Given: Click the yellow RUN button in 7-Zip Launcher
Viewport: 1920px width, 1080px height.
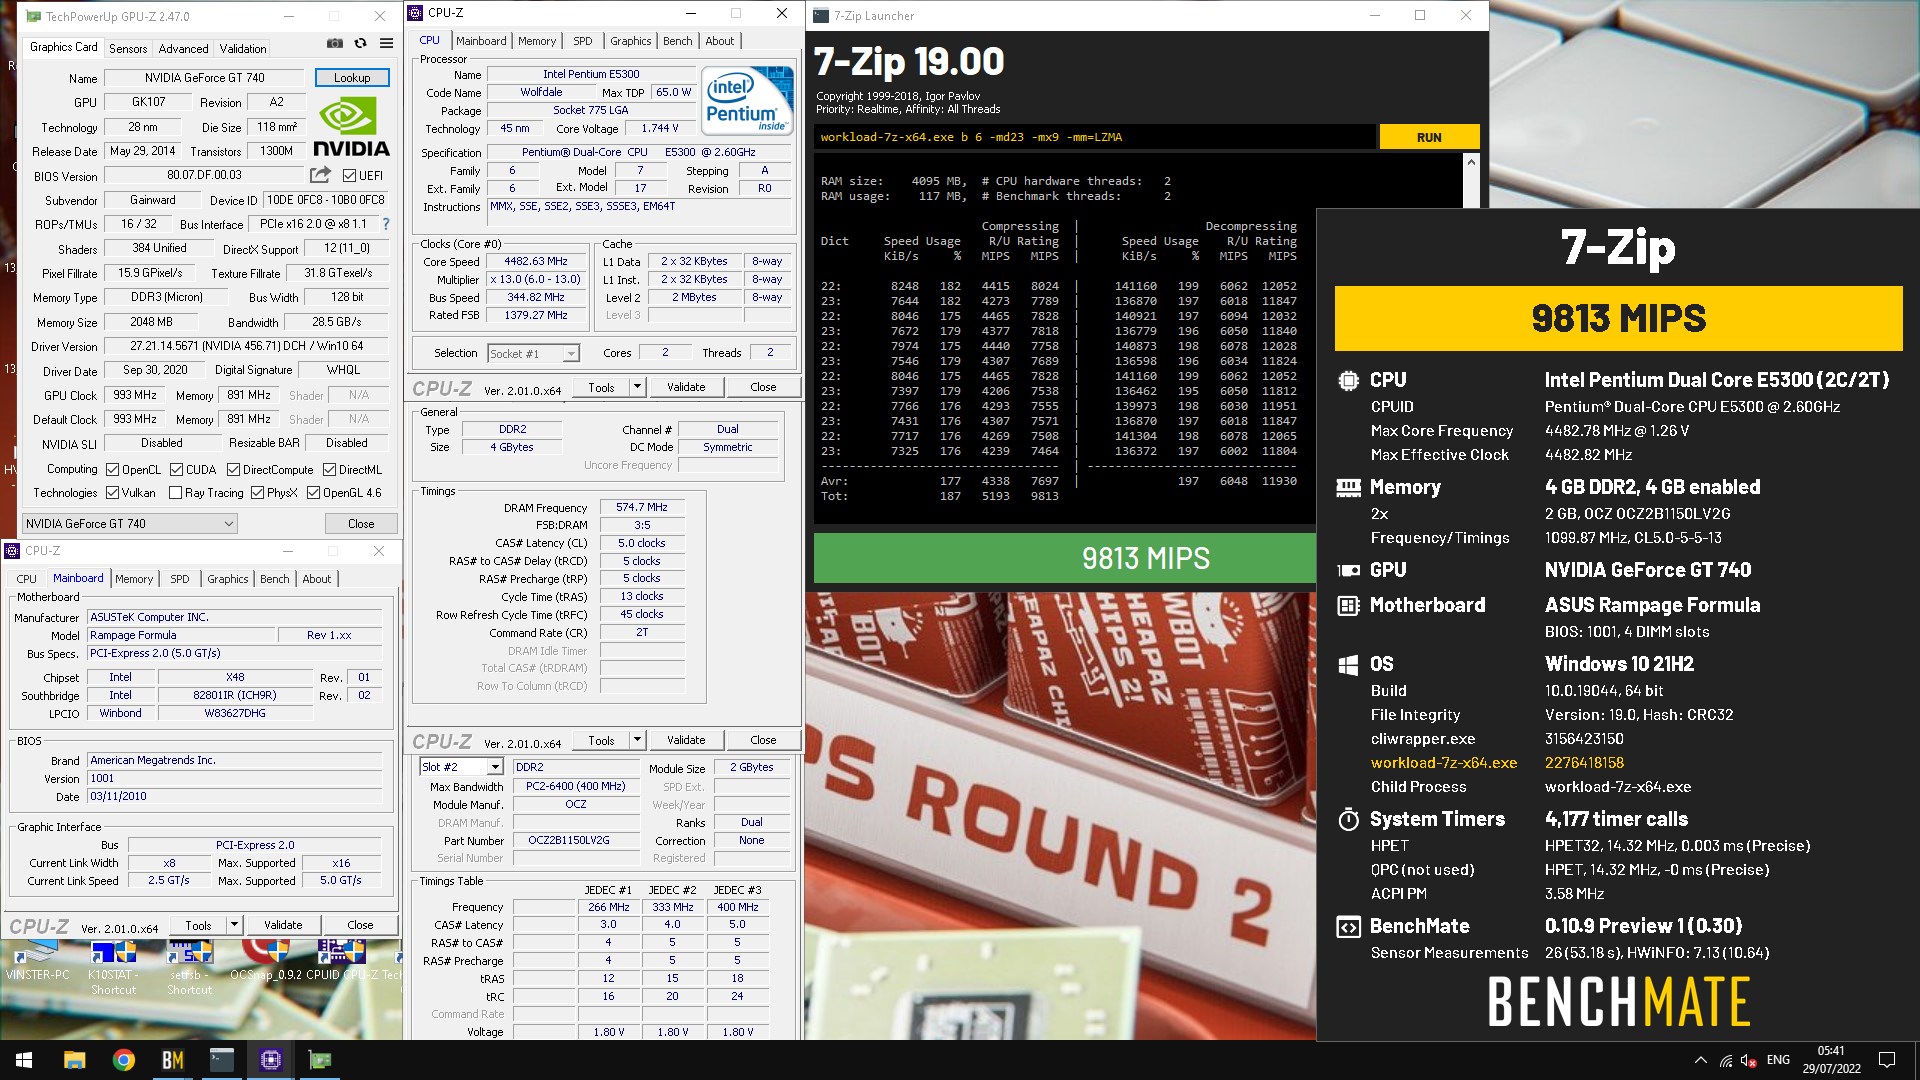Looking at the screenshot, I should pos(1429,137).
